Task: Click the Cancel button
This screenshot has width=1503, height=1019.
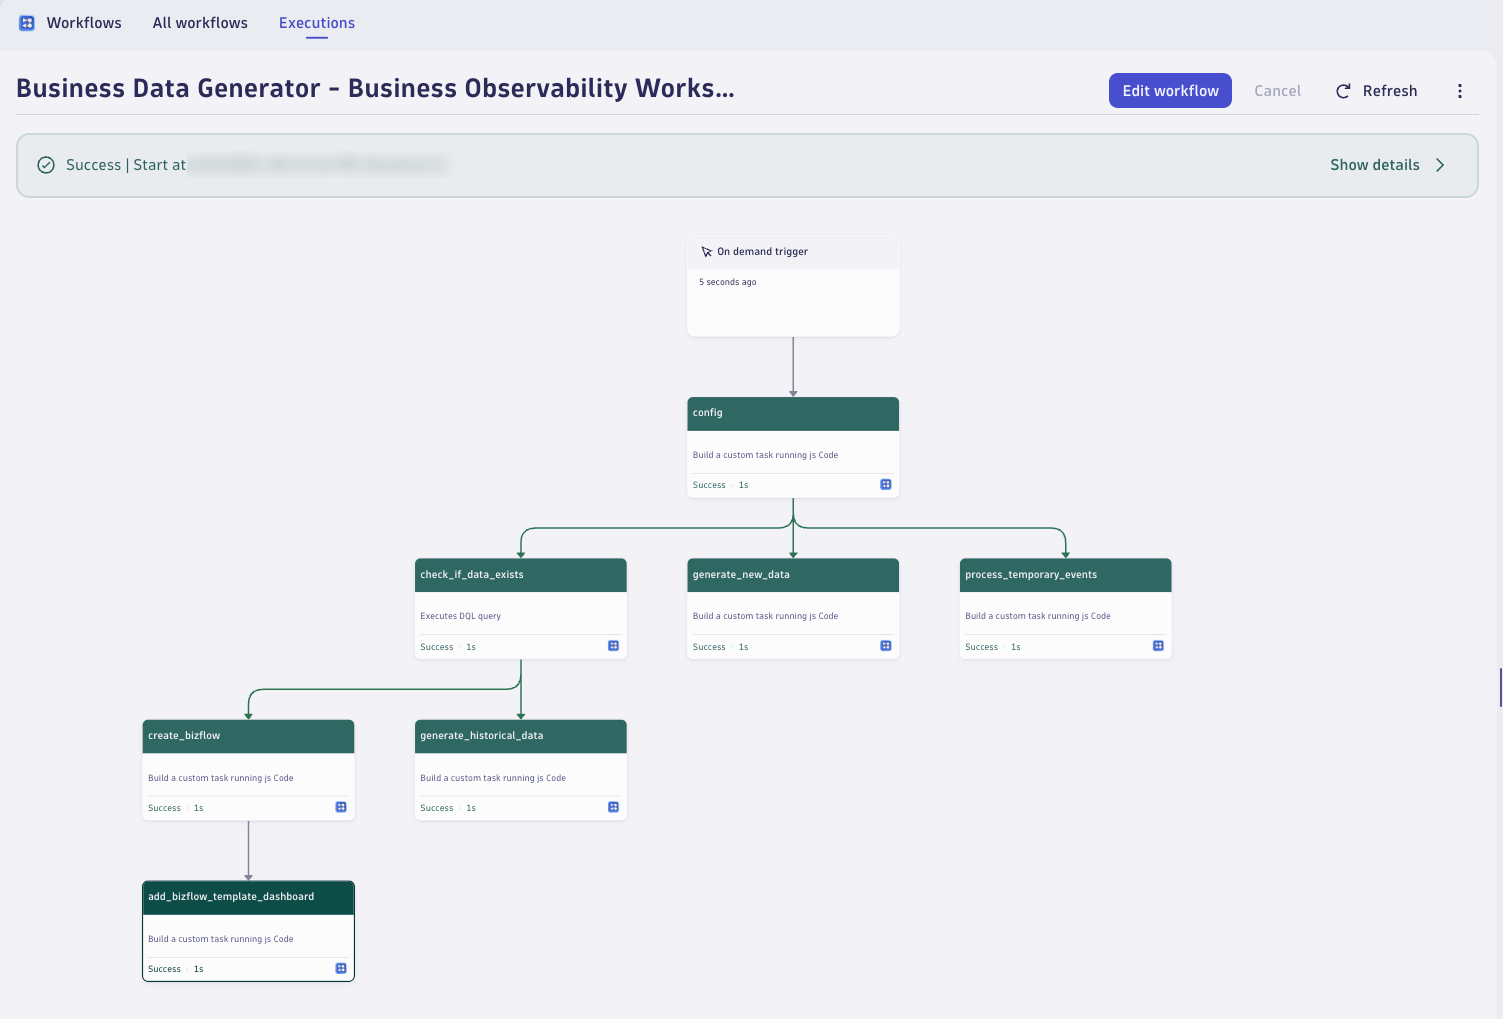Action: pyautogui.click(x=1278, y=91)
